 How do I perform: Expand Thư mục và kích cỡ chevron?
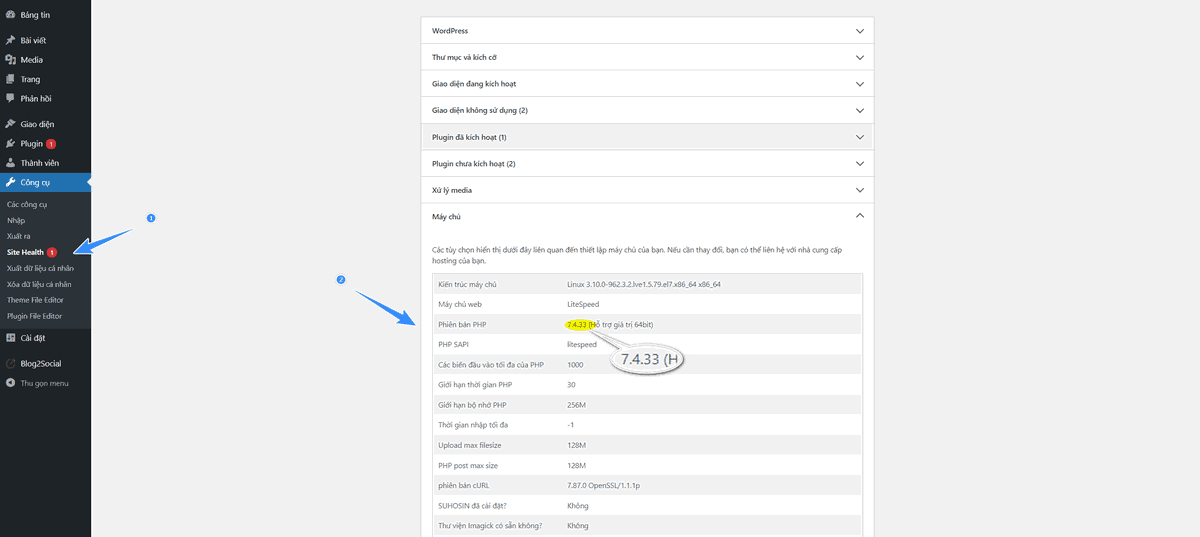pyautogui.click(x=860, y=57)
